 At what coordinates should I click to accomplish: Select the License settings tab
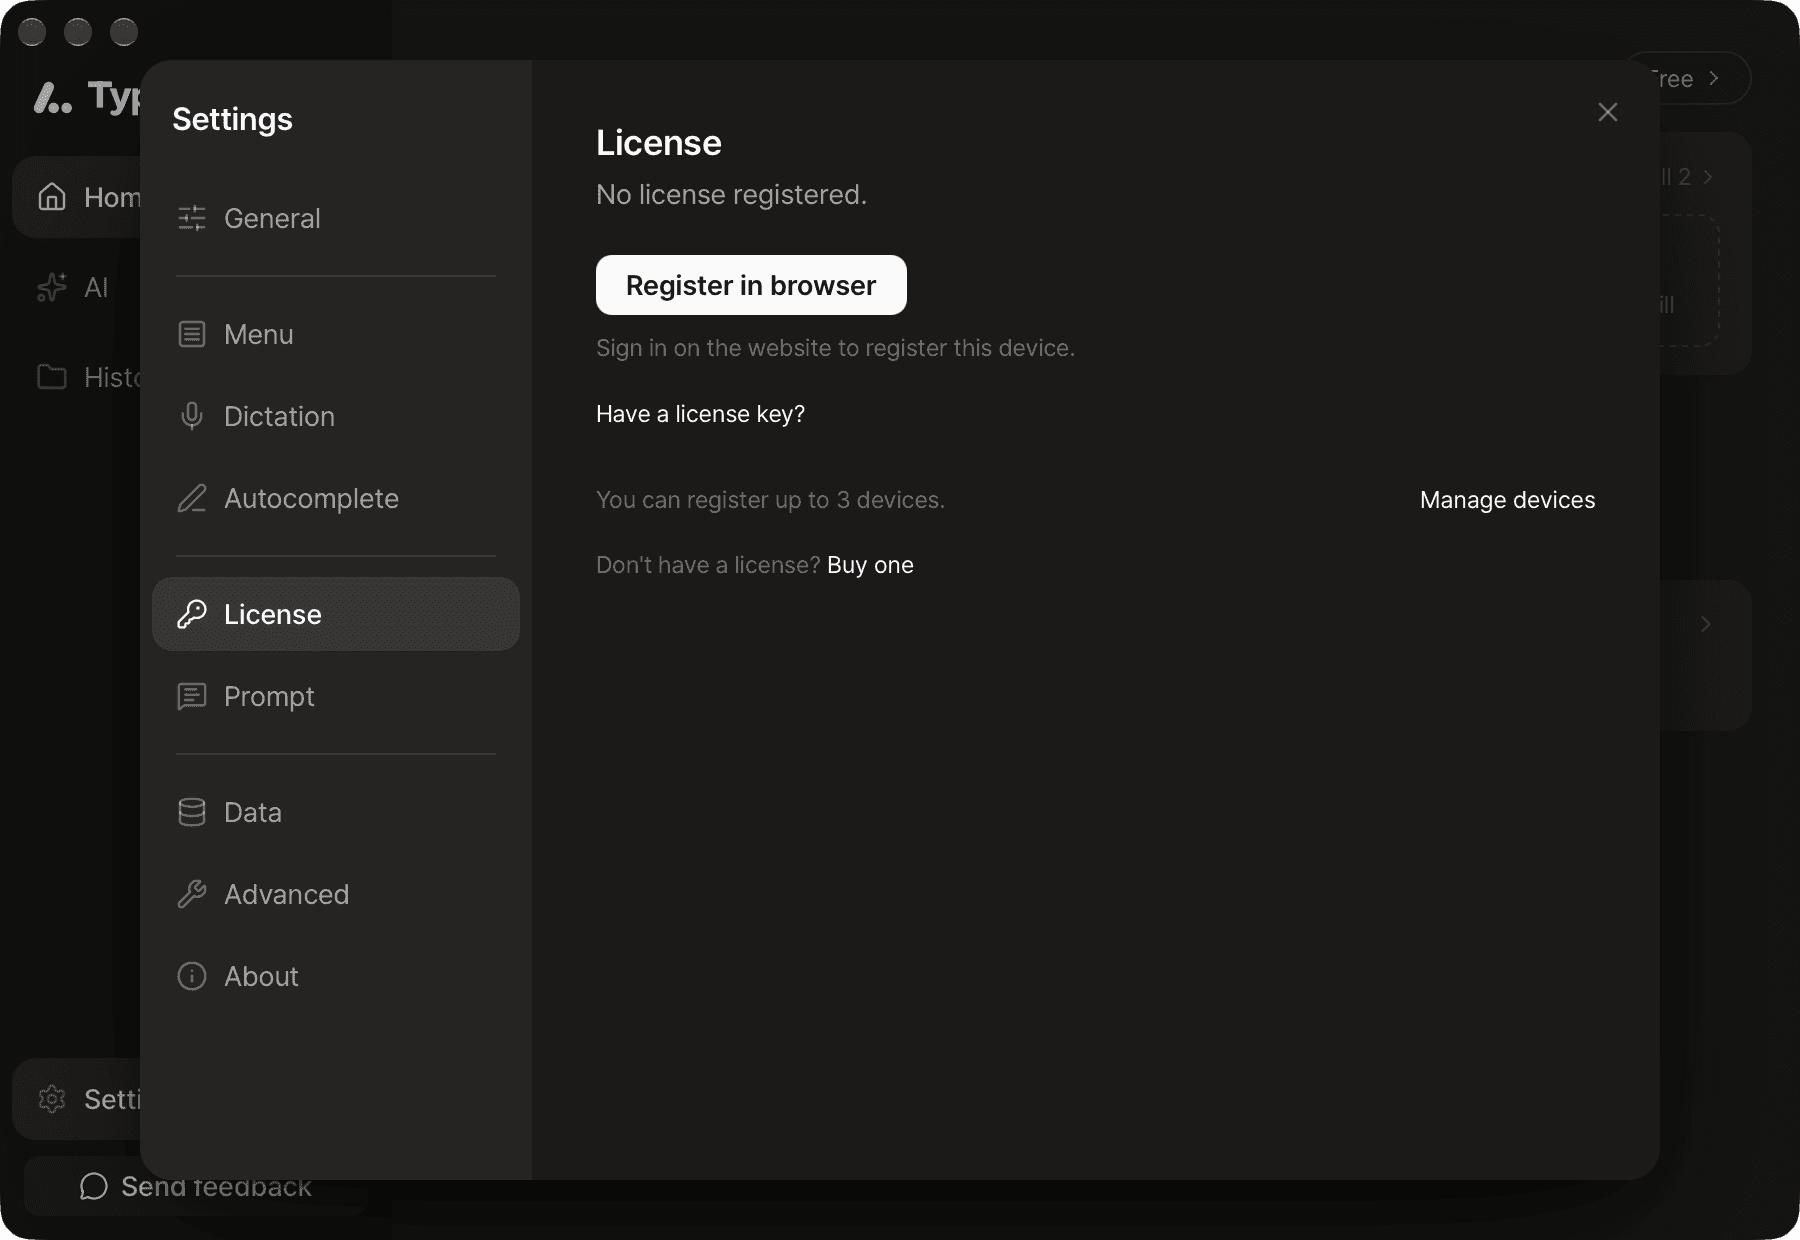coord(336,614)
